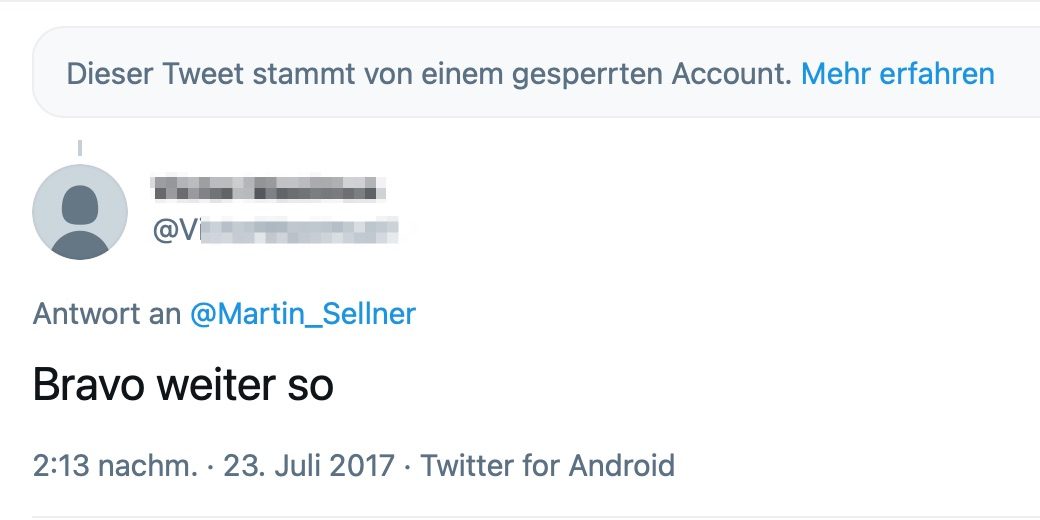
Task: Click the word "Bravo" in the tweet
Action: coord(88,384)
